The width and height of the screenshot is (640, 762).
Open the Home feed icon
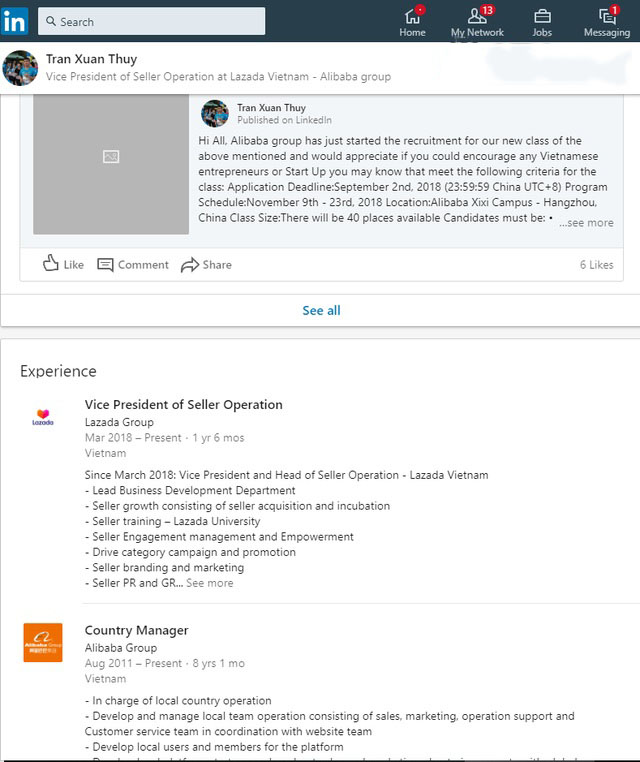point(412,17)
